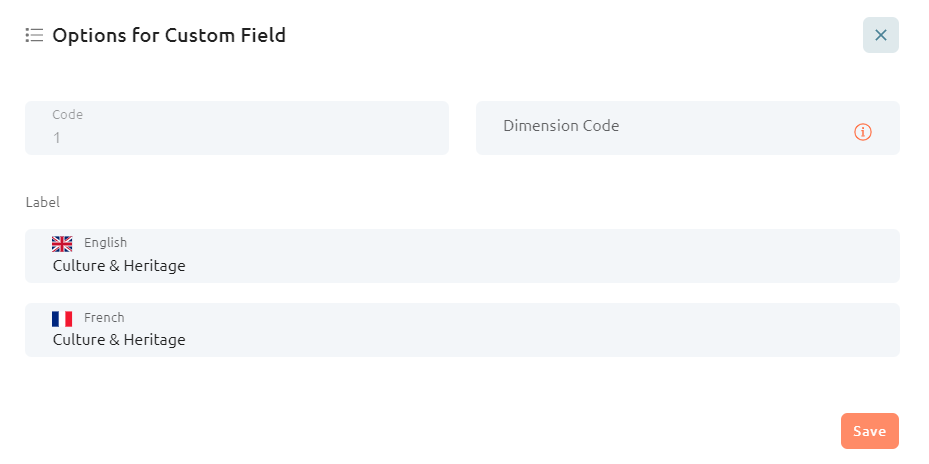
Task: Click the value "1" in the Code field
Action: [57, 138]
